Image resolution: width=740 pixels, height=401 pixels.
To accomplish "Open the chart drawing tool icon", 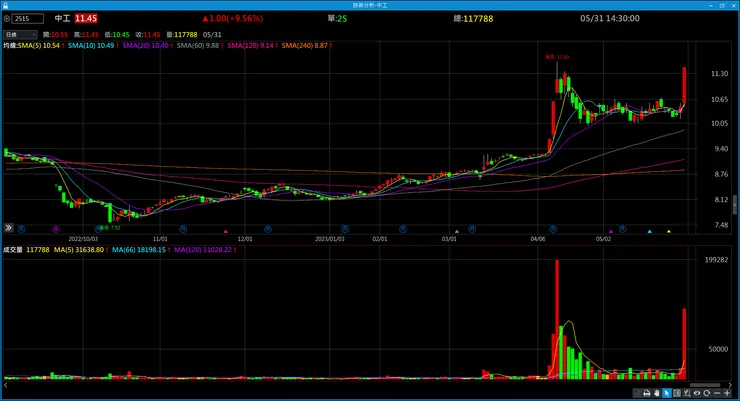I will tap(687, 393).
